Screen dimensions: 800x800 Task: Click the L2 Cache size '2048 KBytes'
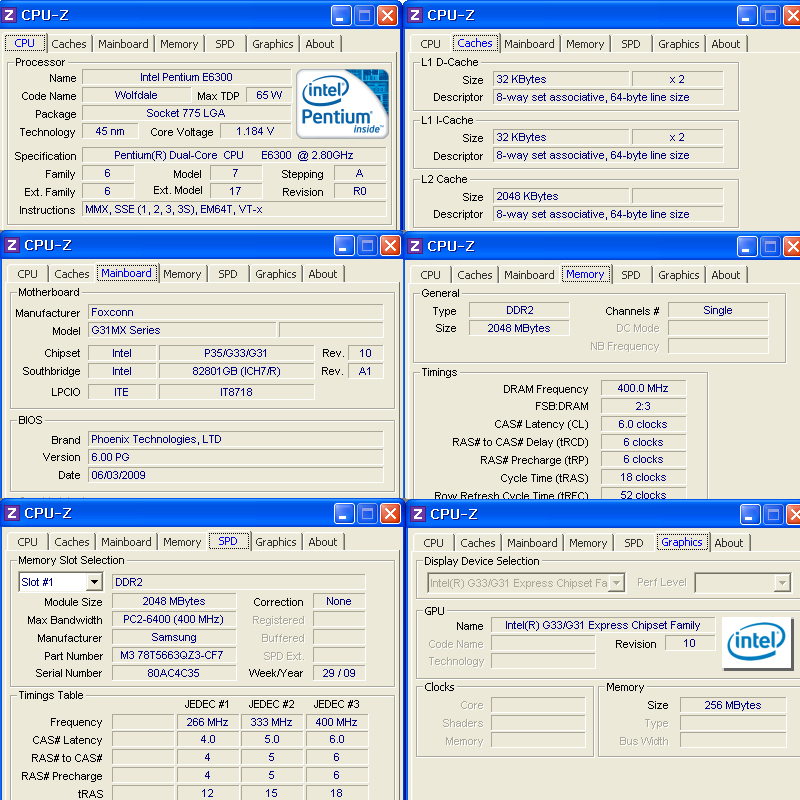pyautogui.click(x=561, y=196)
